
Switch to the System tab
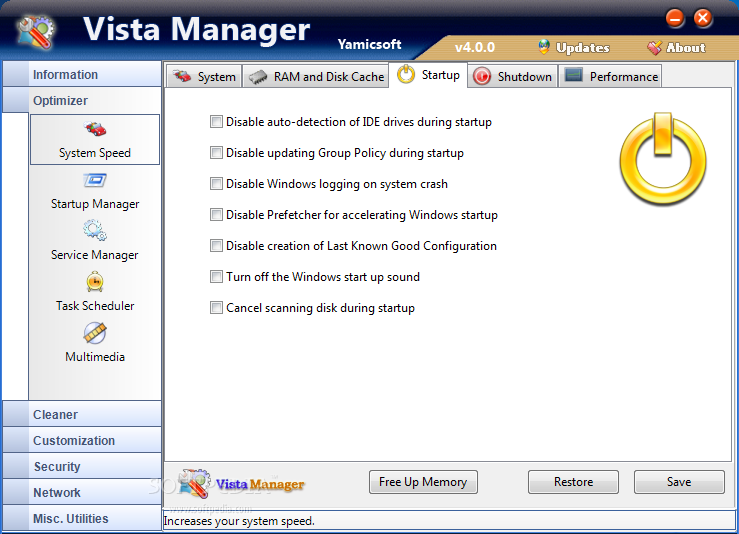coord(204,76)
